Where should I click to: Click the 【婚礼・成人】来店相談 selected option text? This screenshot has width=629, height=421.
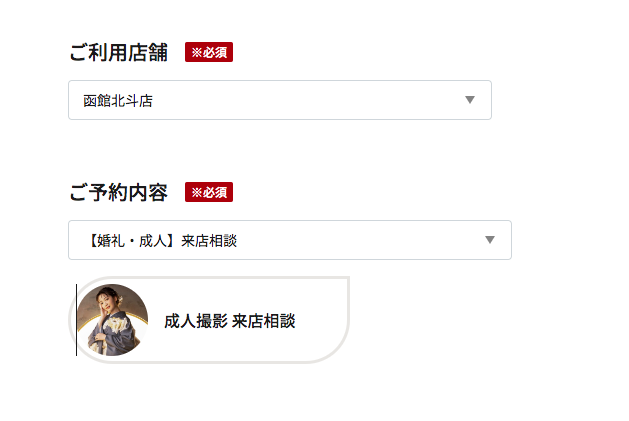[x=160, y=241]
